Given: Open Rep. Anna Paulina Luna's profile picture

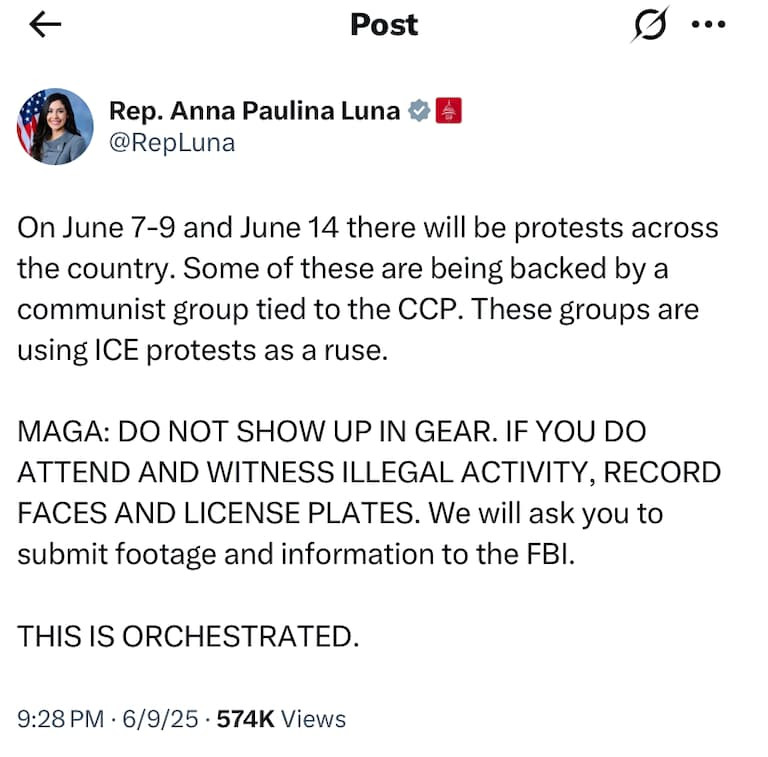Looking at the screenshot, I should (55, 126).
